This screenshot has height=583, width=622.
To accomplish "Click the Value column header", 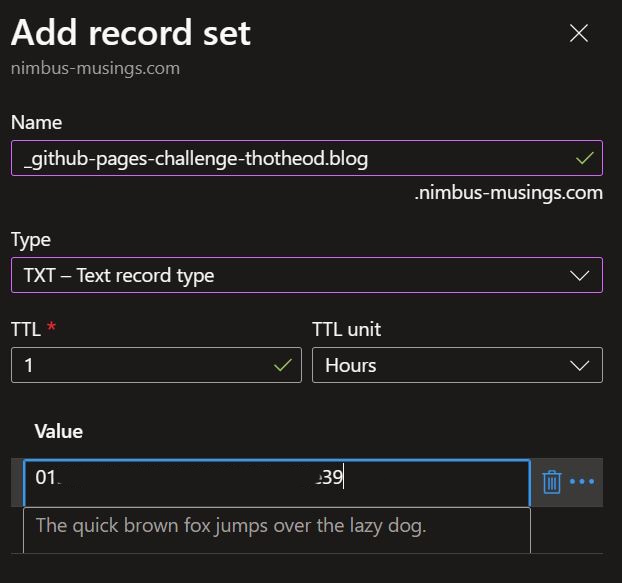I will click(x=59, y=431).
